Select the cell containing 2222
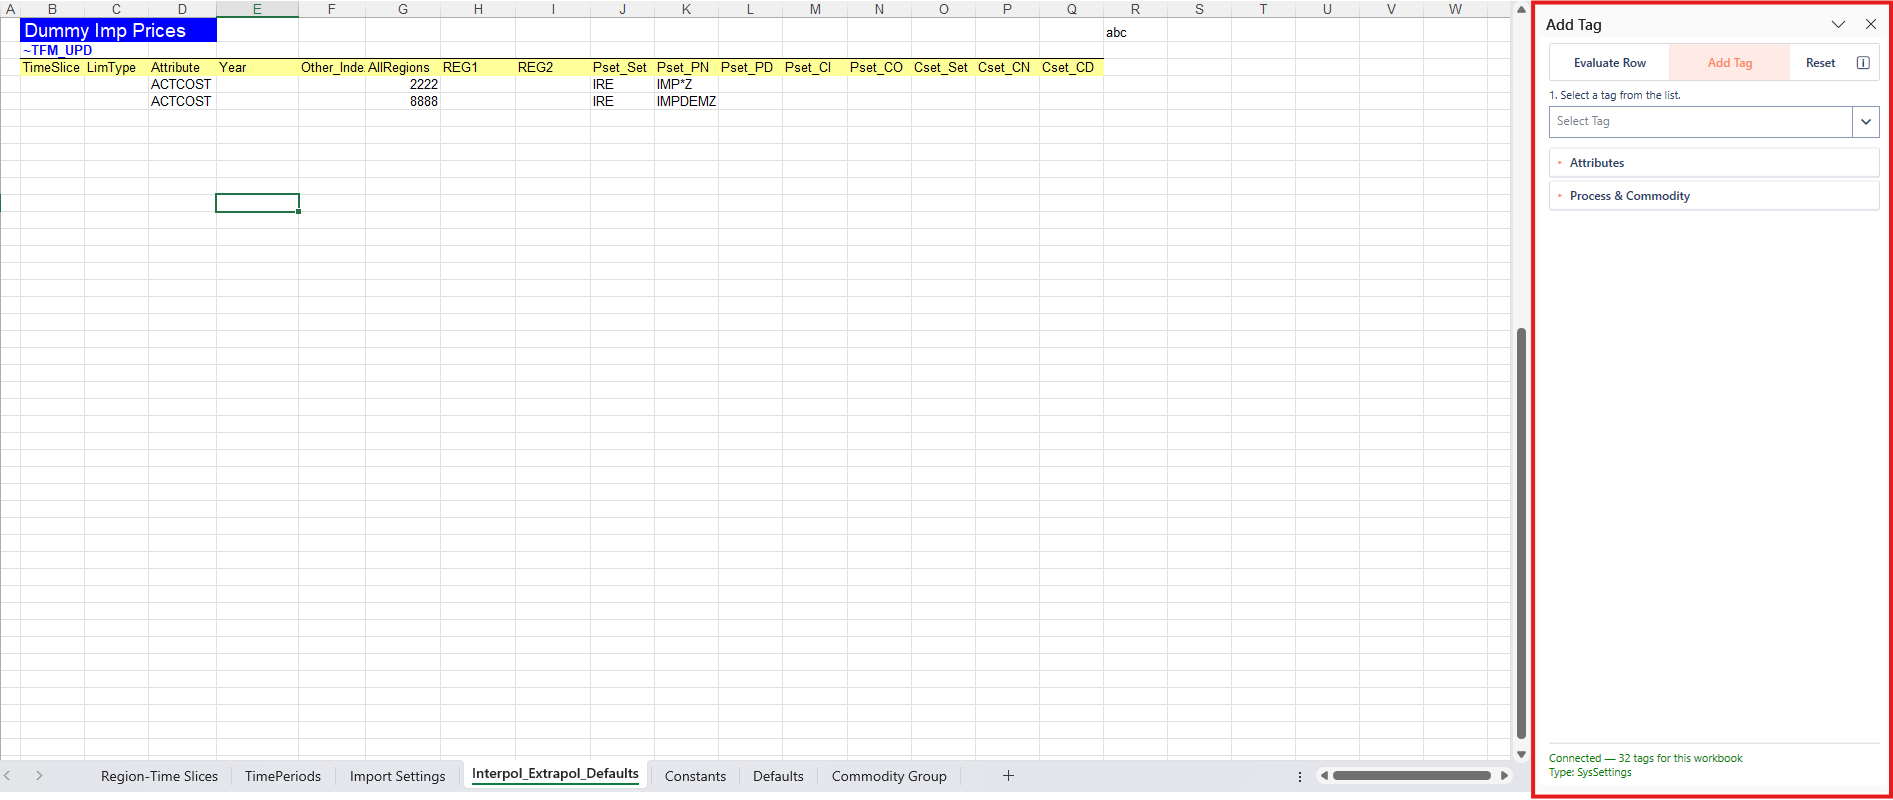This screenshot has height=800, width=1893. 403,84
